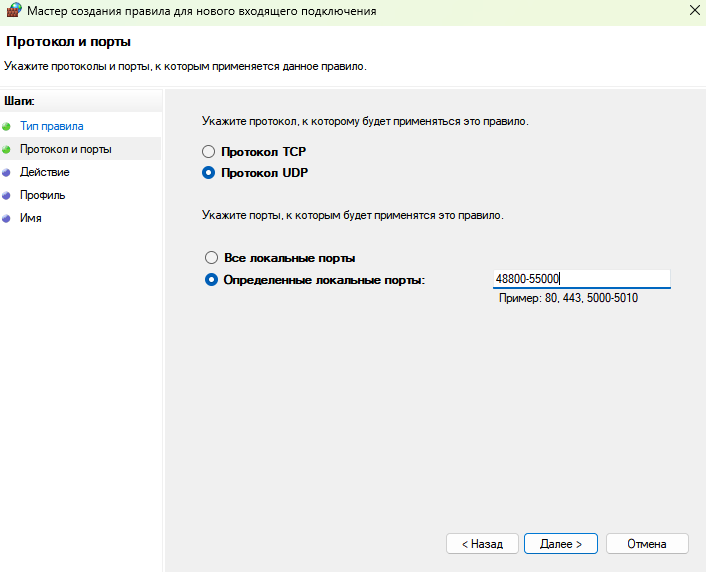Select the Имя step in sidebar
This screenshot has width=706, height=572.
[31, 218]
